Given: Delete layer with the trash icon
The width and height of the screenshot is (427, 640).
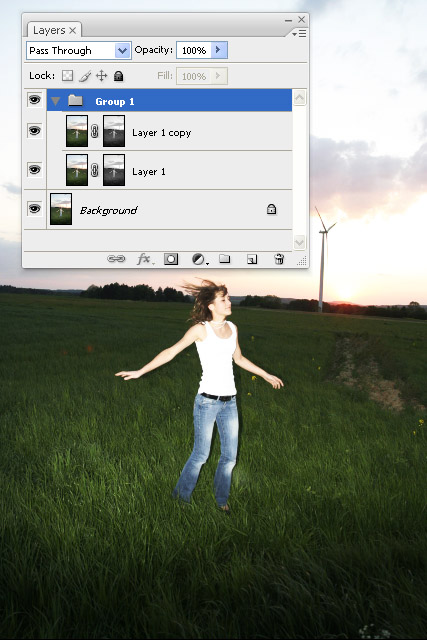Looking at the screenshot, I should pyautogui.click(x=279, y=259).
